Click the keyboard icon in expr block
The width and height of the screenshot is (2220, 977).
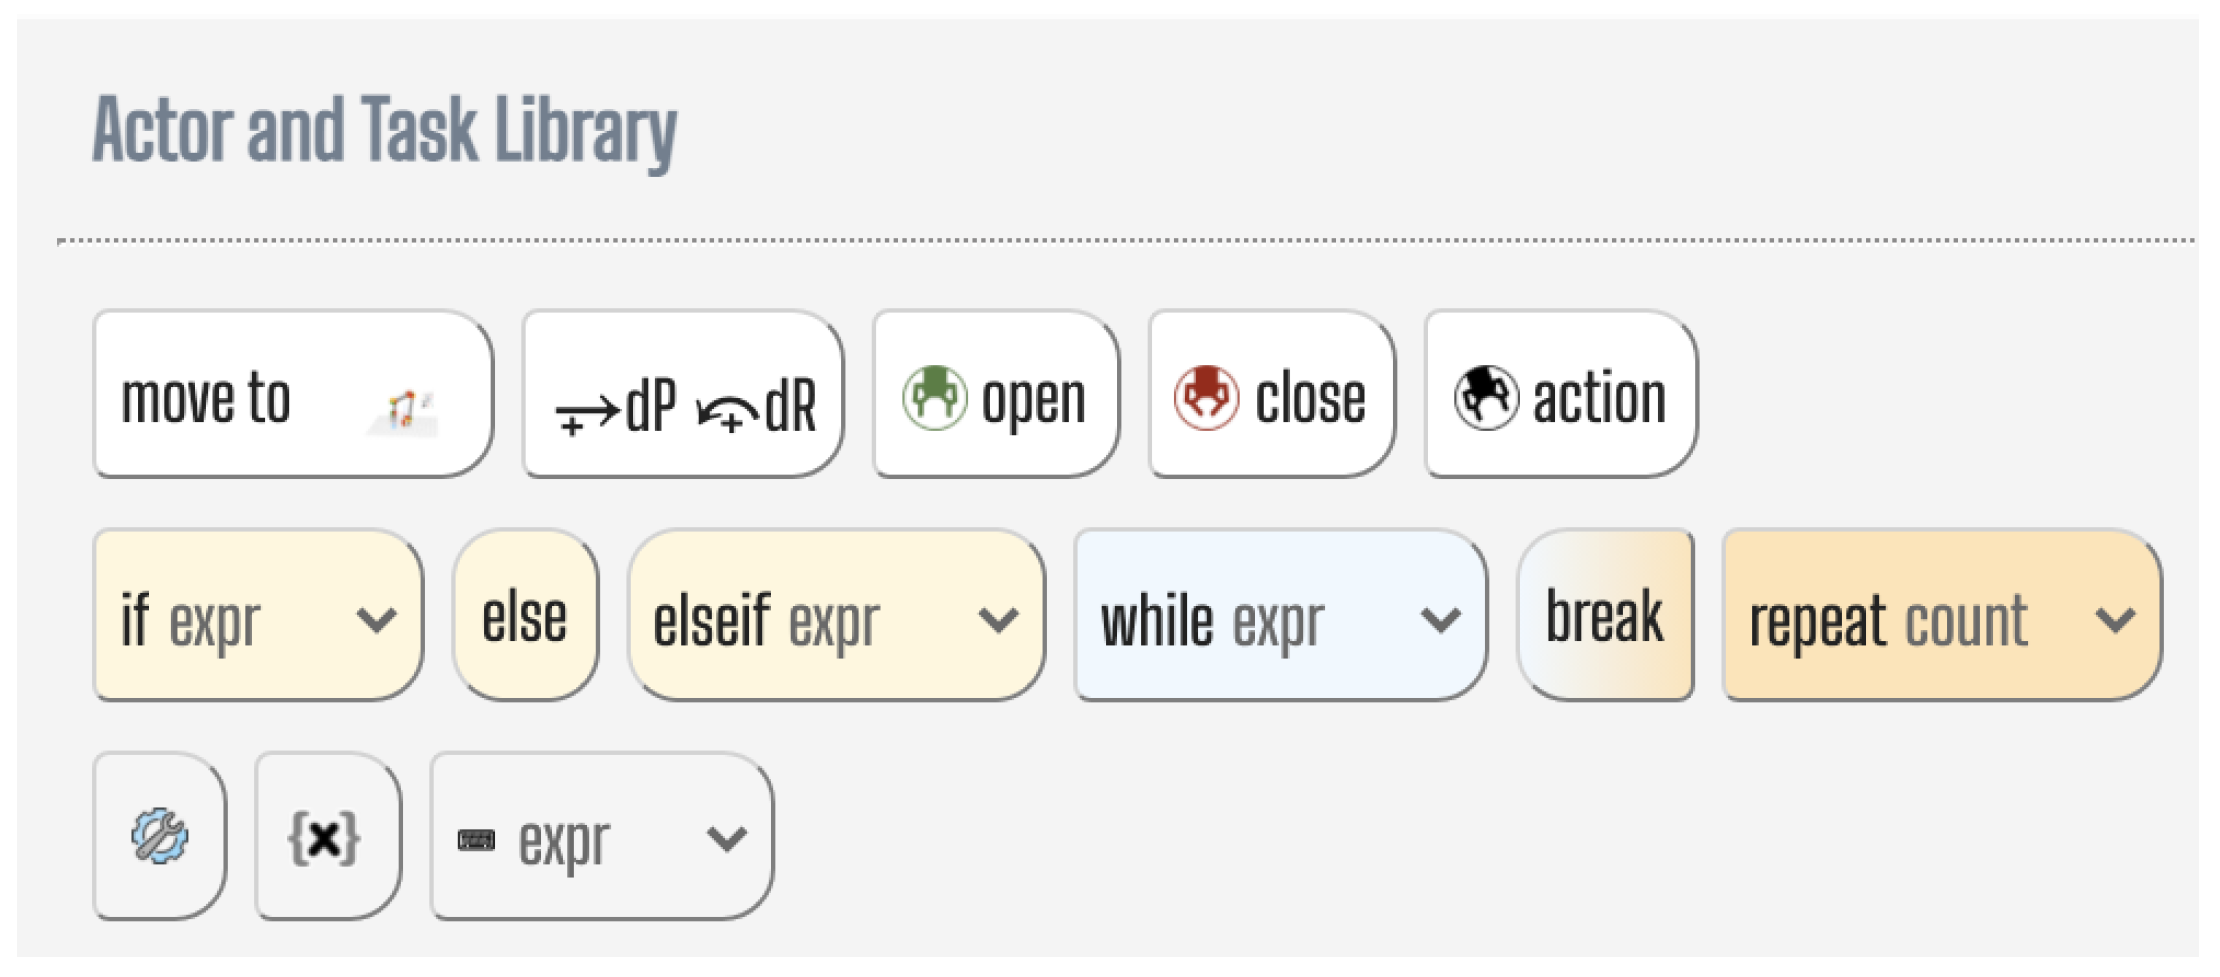pyautogui.click(x=476, y=839)
